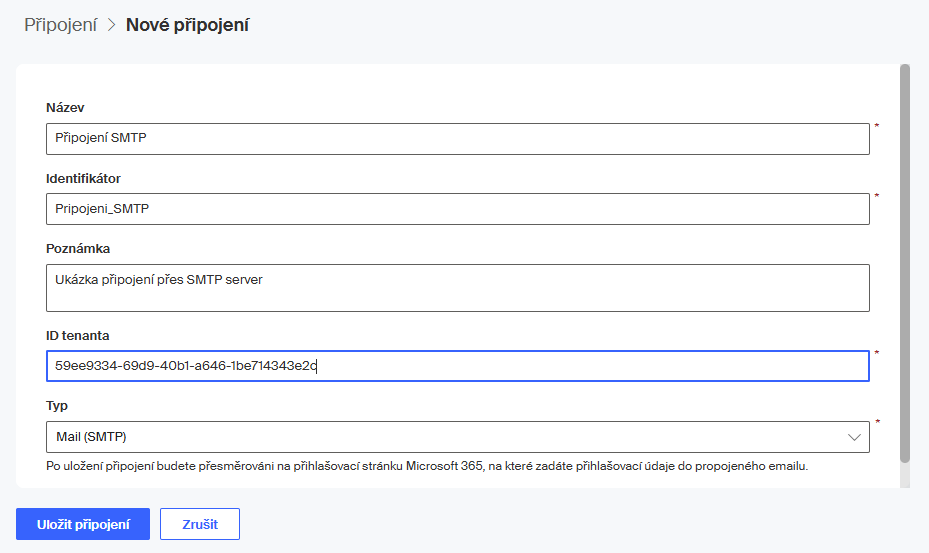
Task: Click the Poznámka field label
Action: pos(78,248)
